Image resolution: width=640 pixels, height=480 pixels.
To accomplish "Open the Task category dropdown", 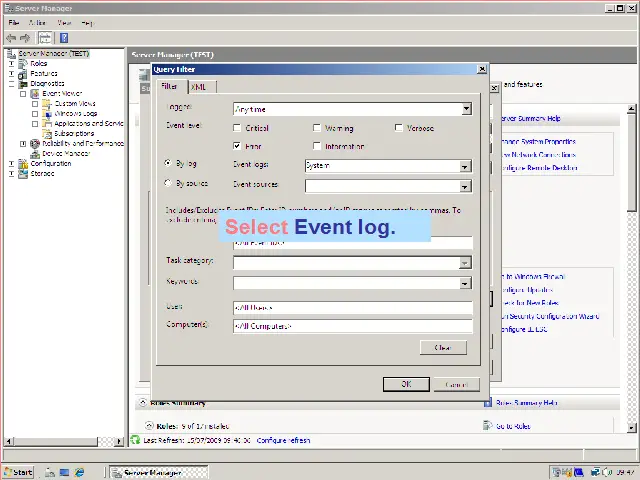I will (x=464, y=263).
